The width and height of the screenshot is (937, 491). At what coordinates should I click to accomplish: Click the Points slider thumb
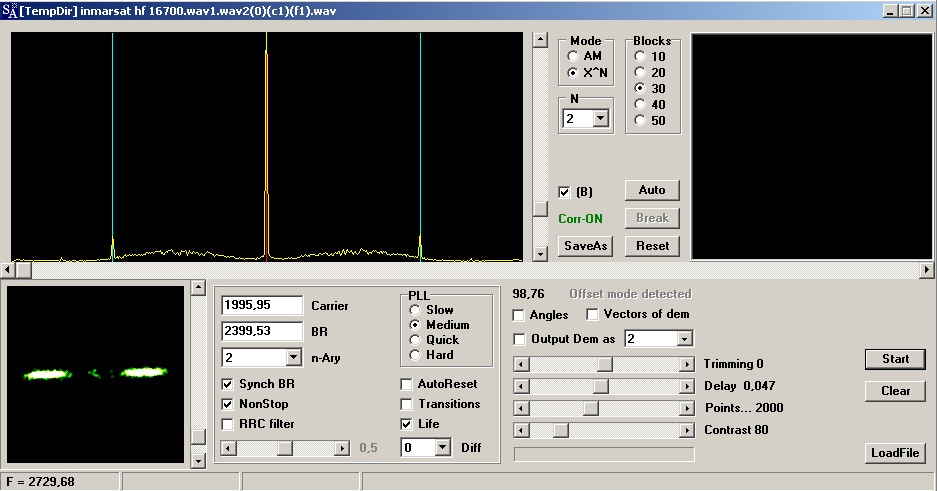[591, 408]
